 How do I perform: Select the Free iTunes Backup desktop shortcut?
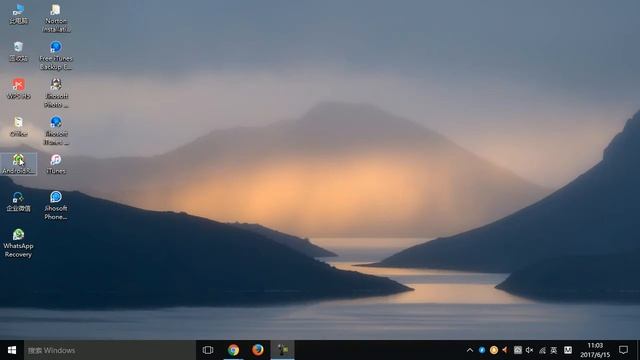56,56
